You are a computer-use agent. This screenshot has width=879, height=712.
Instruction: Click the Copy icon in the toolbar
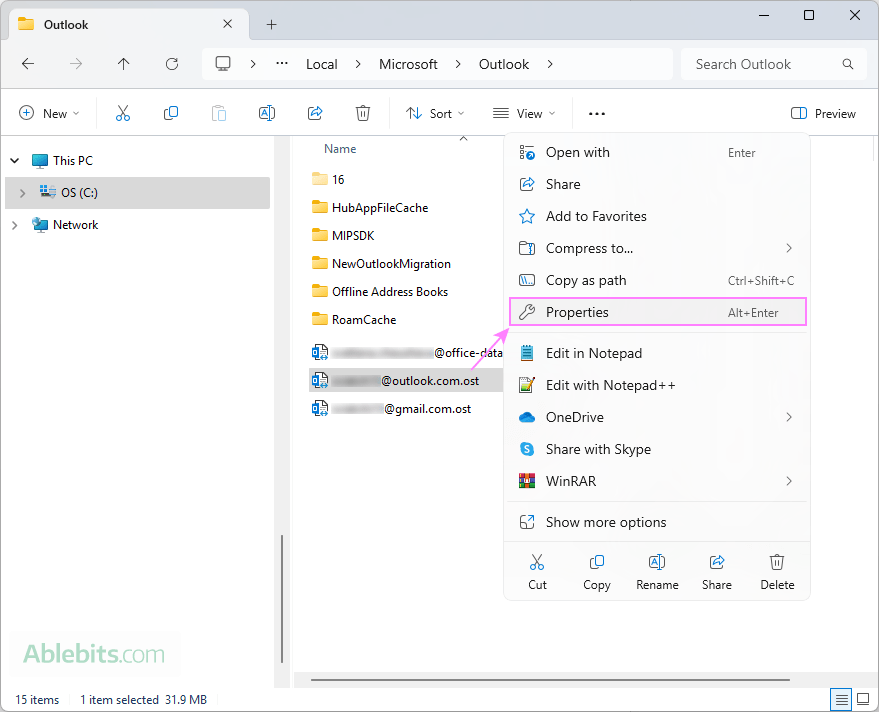pyautogui.click(x=171, y=113)
